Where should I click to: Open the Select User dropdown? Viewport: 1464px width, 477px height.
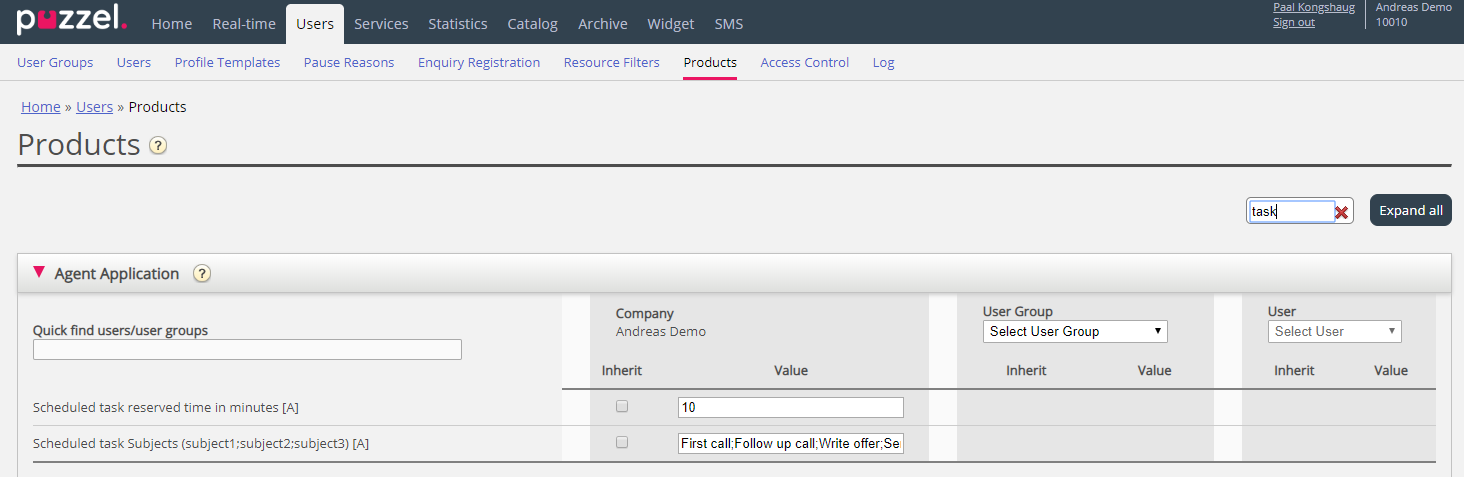1334,332
